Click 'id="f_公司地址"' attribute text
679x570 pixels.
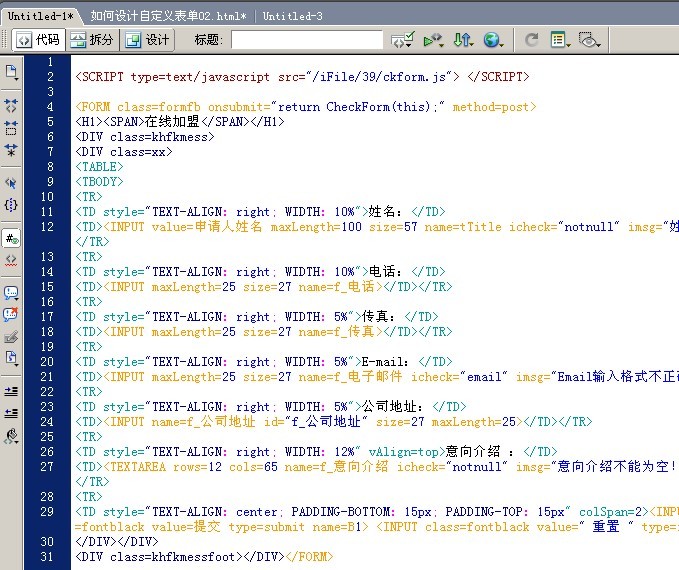316,422
